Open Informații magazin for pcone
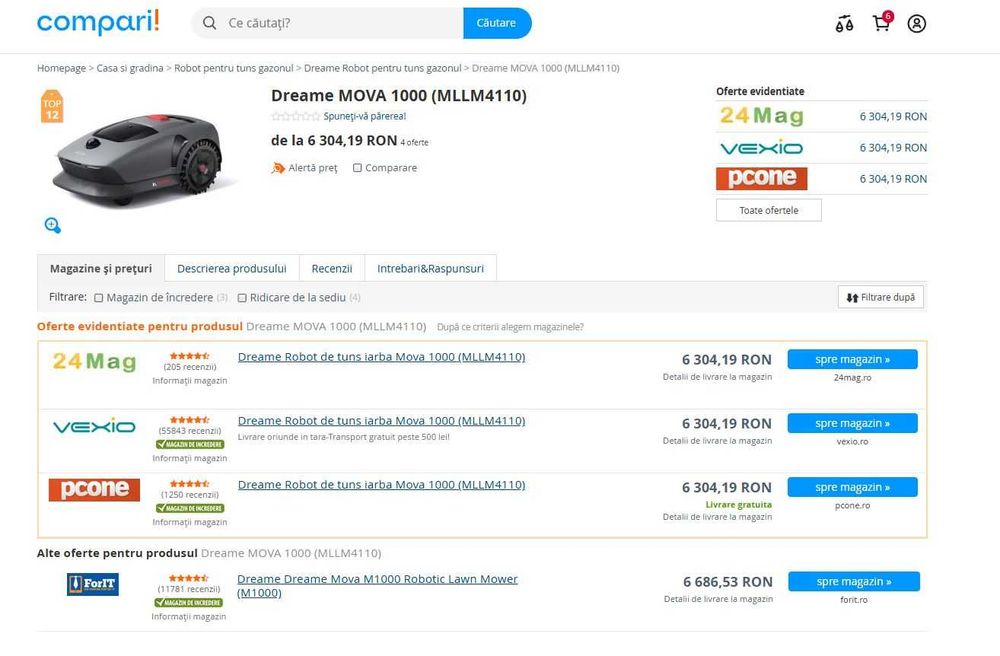The image size is (1000, 656). (189, 522)
